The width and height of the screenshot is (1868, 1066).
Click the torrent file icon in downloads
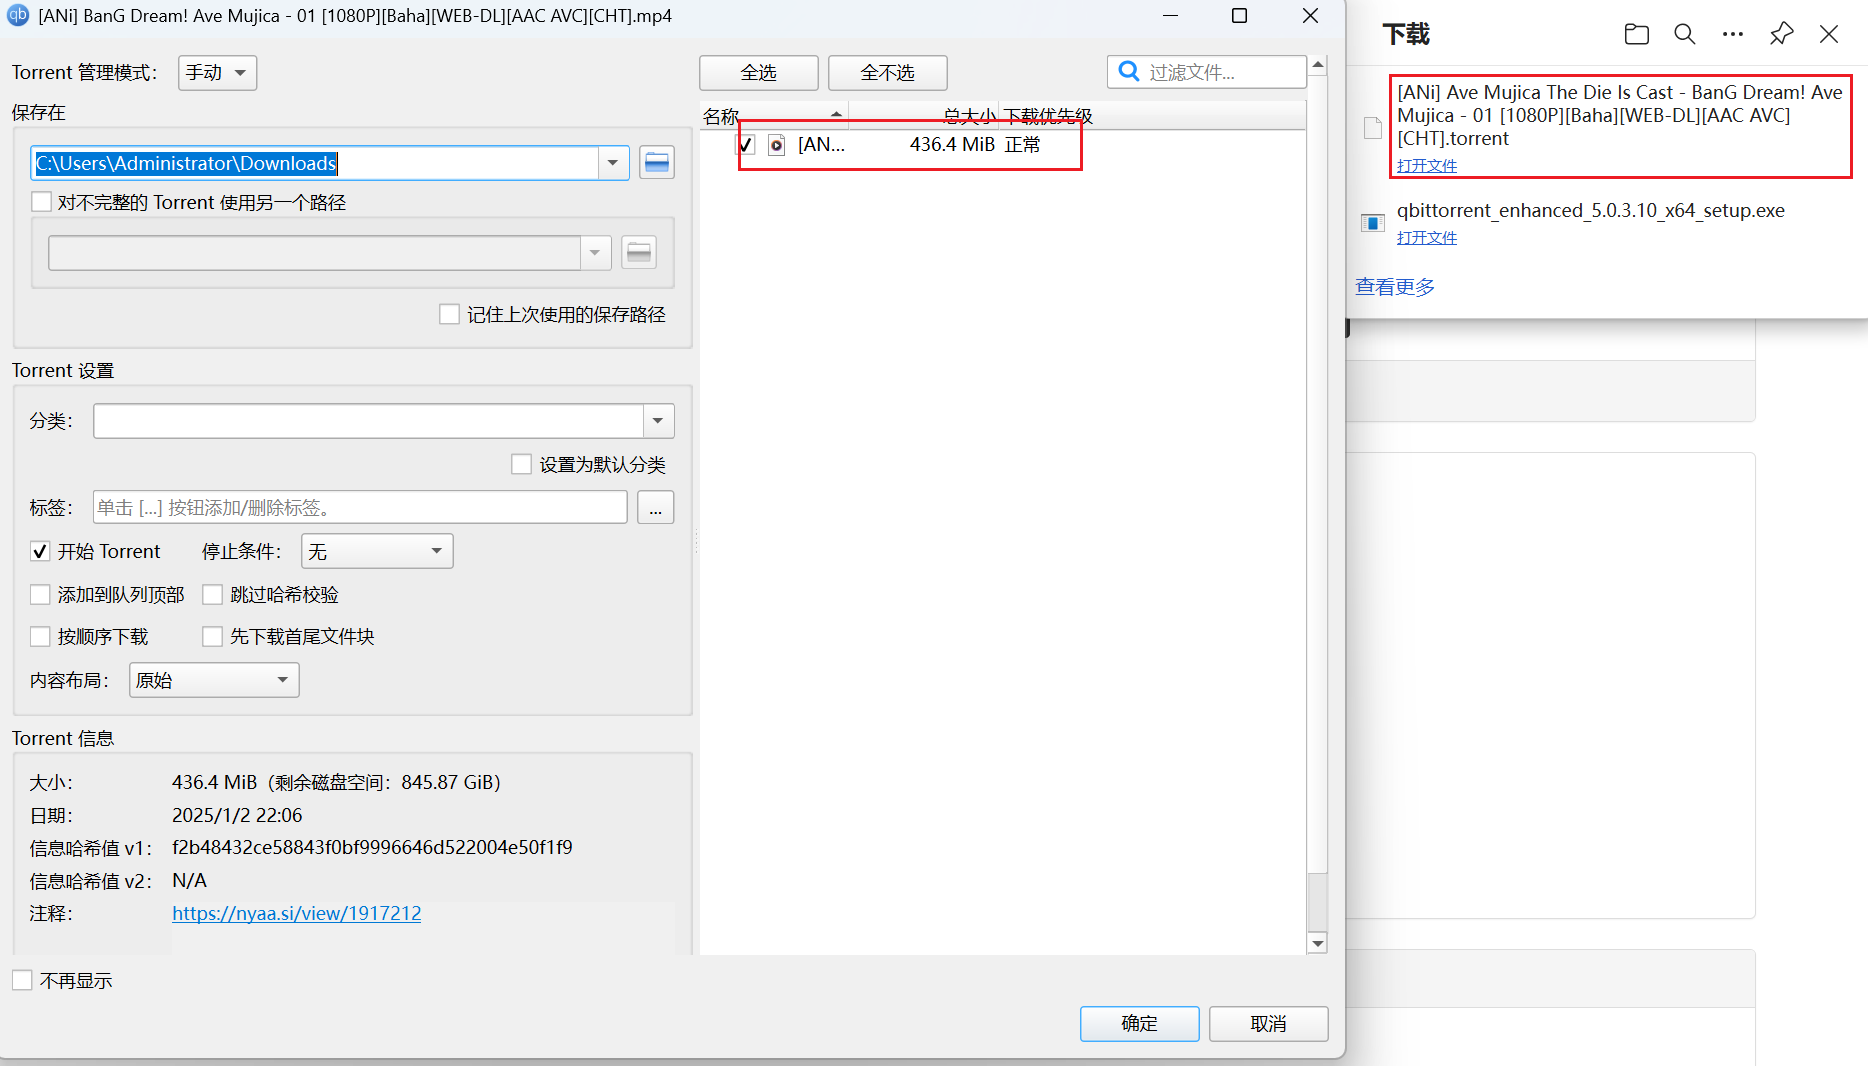pyautogui.click(x=1373, y=128)
